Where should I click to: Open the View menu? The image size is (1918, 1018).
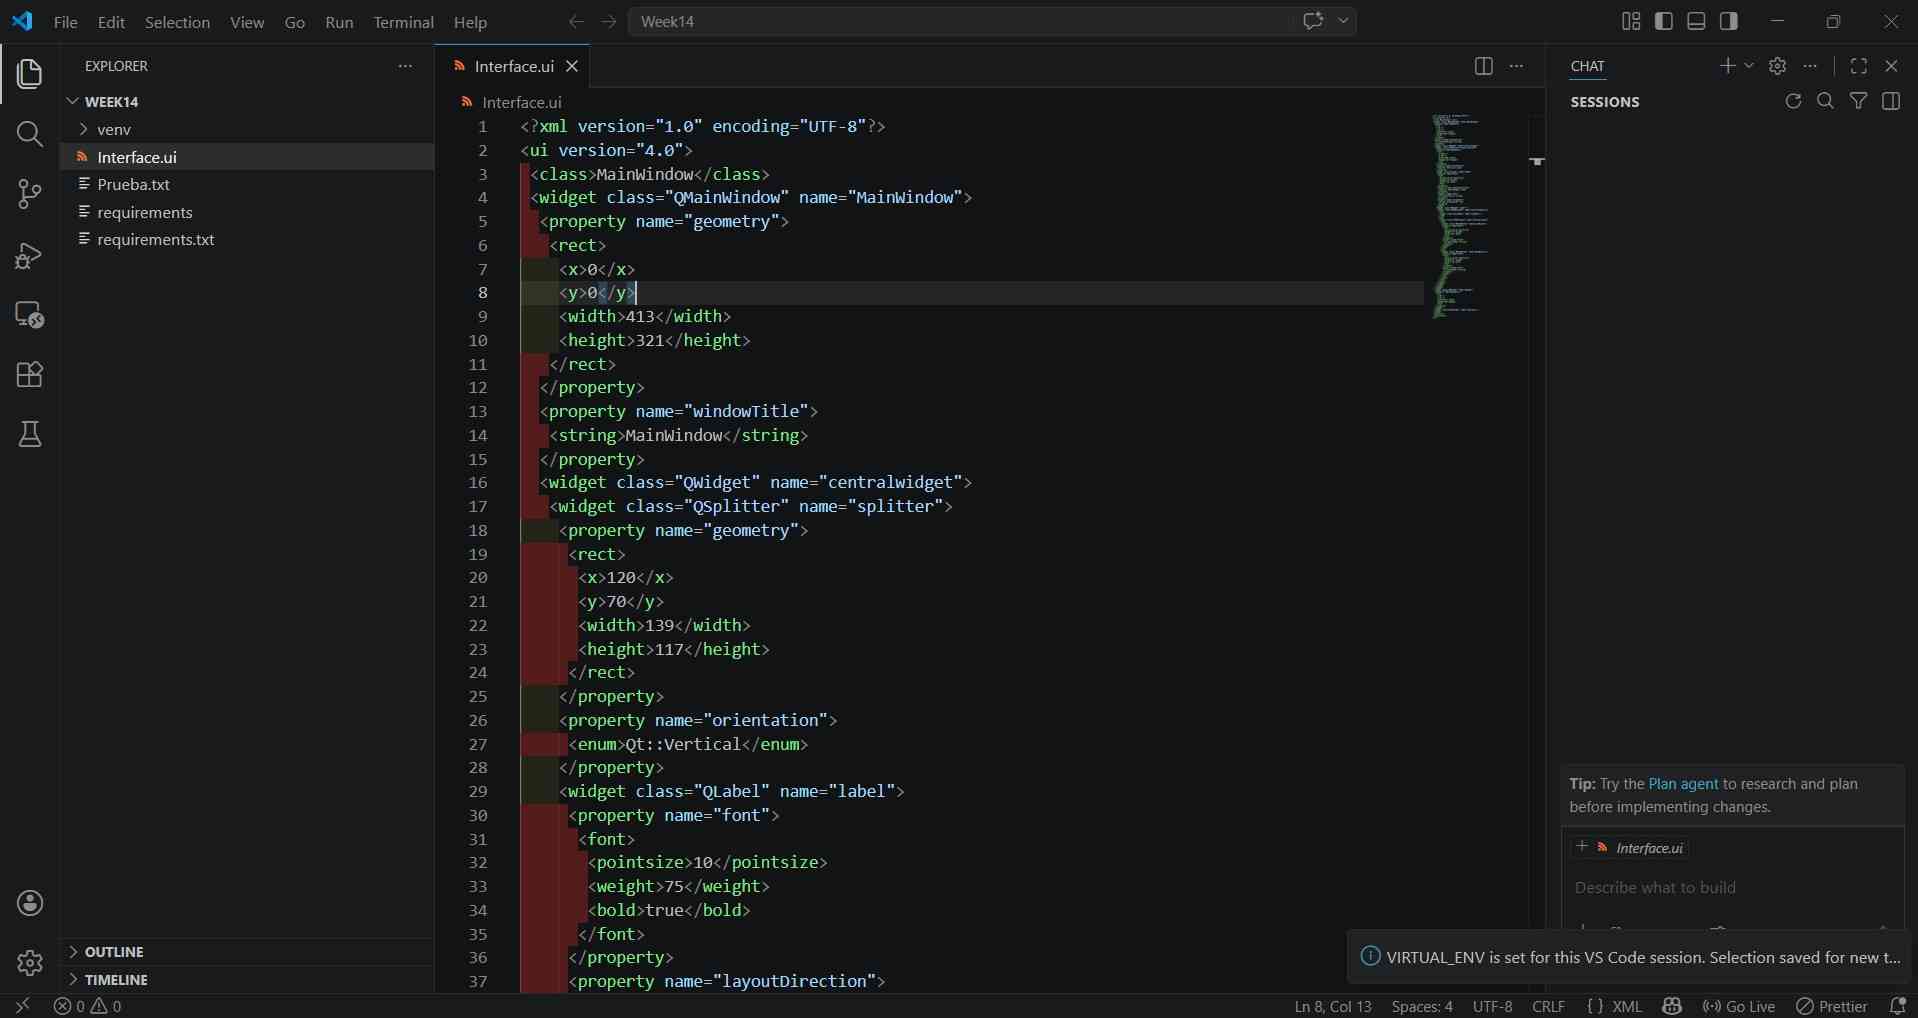[x=247, y=22]
